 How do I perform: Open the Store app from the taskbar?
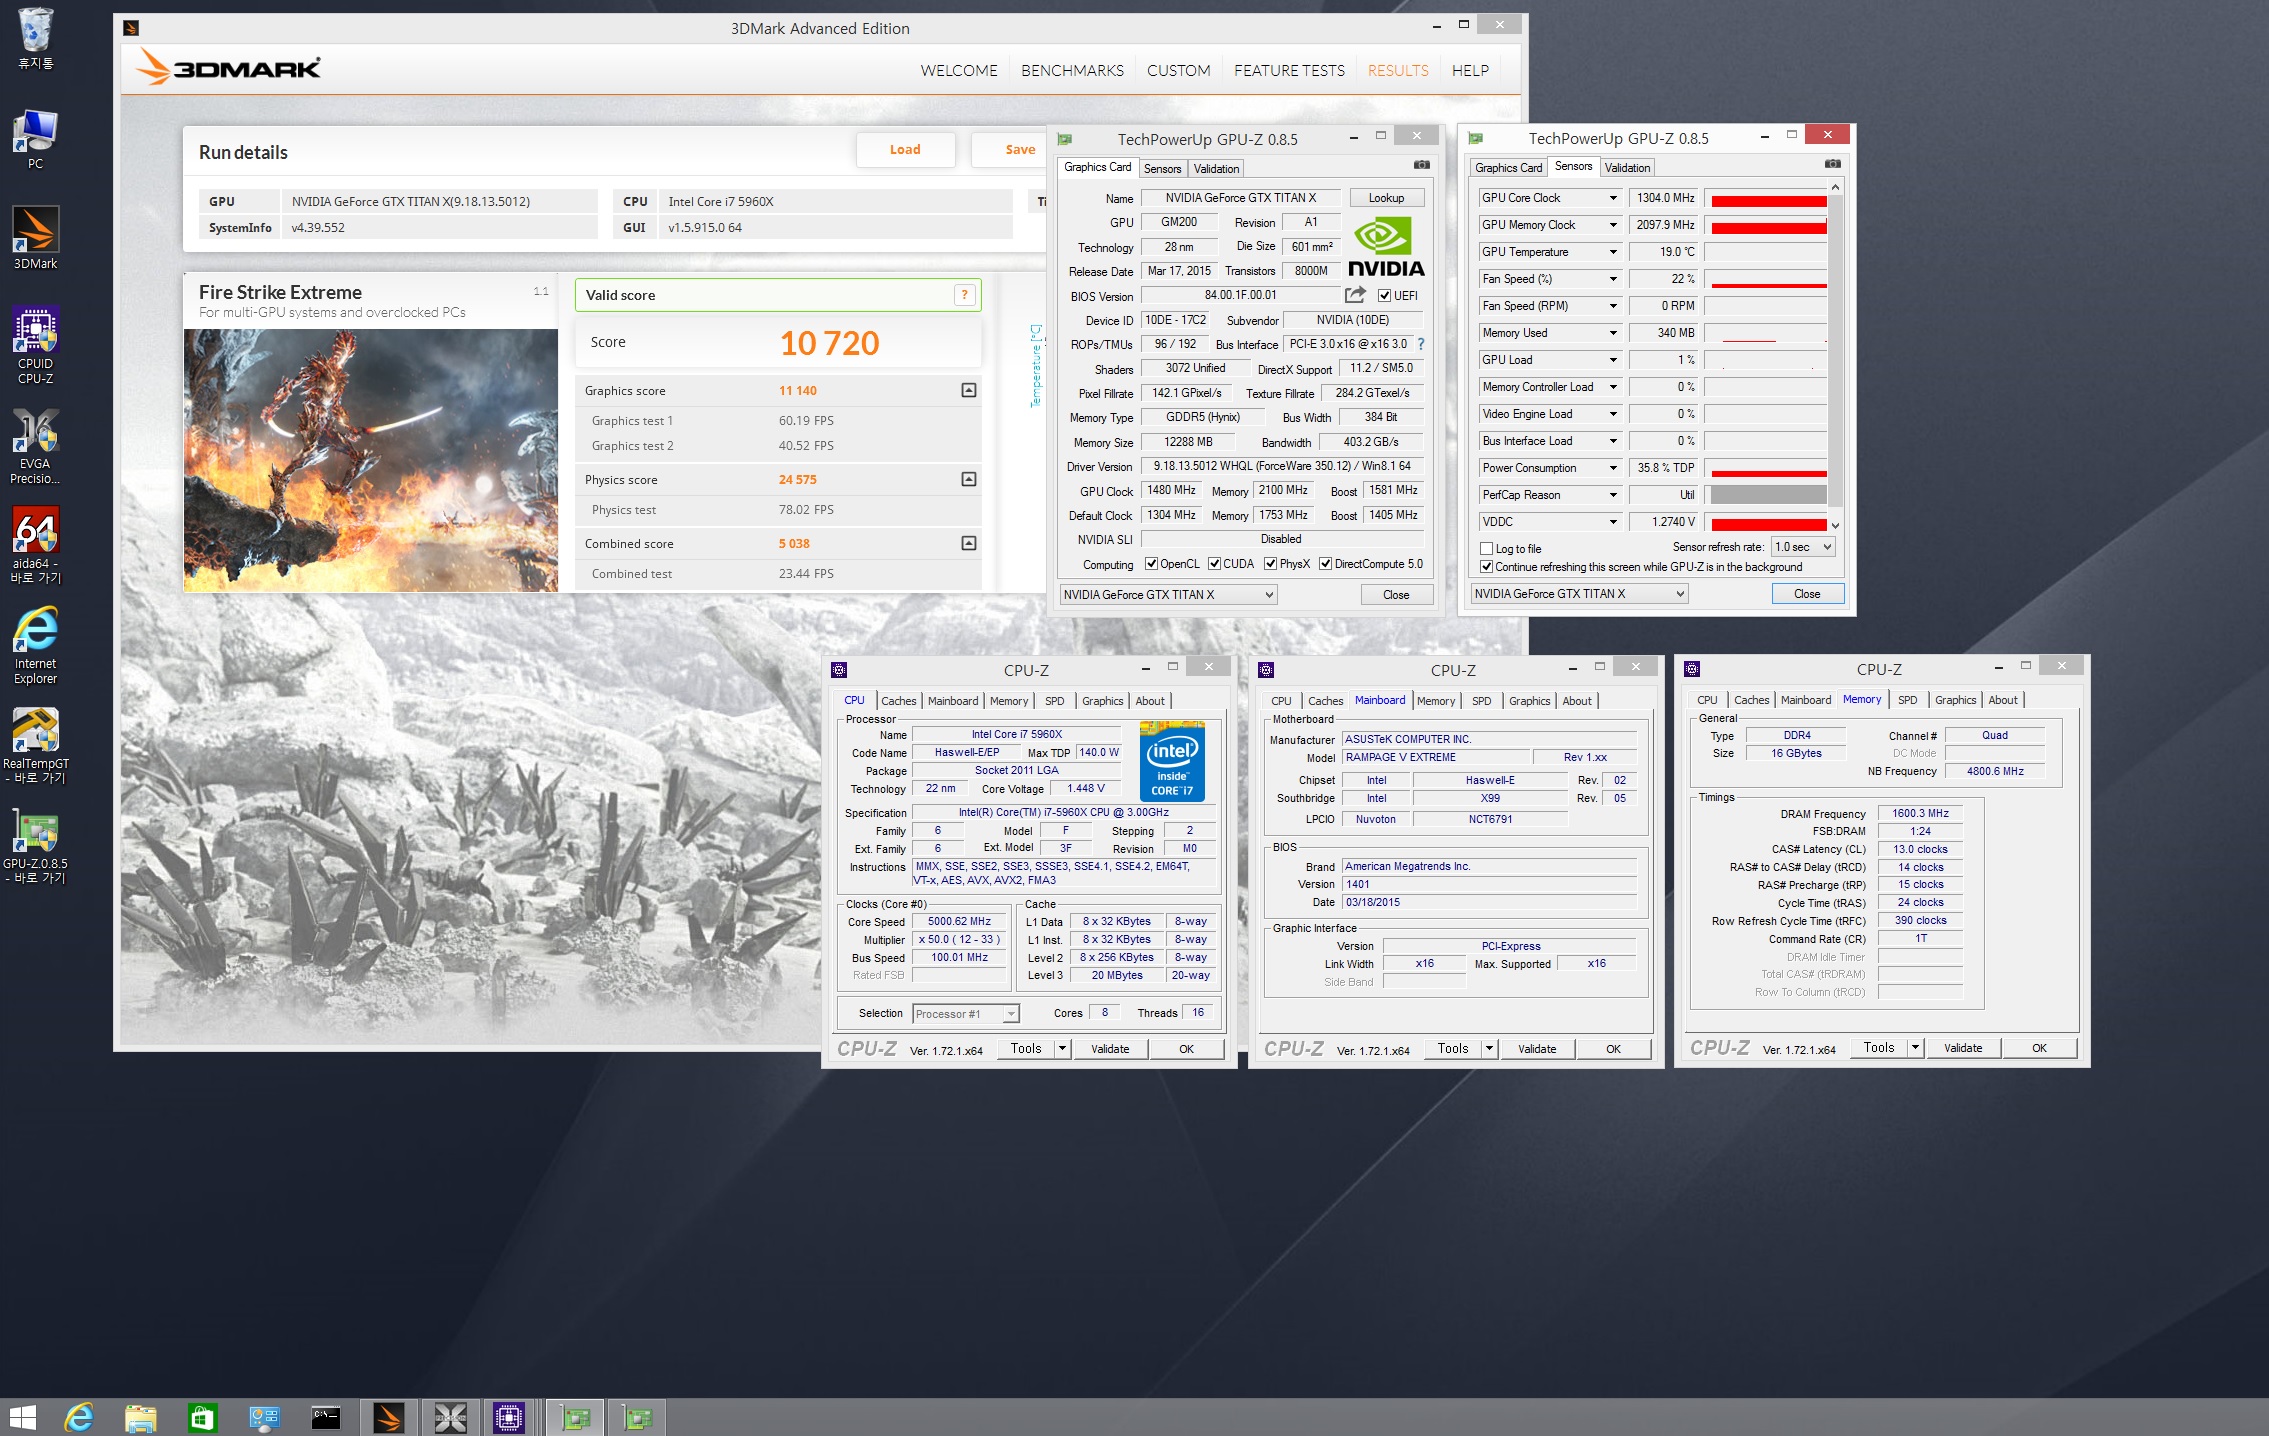pyautogui.click(x=202, y=1417)
